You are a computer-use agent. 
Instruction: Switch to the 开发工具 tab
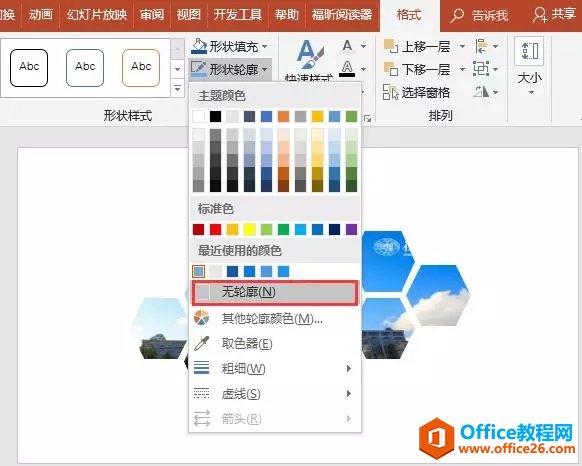tap(238, 15)
